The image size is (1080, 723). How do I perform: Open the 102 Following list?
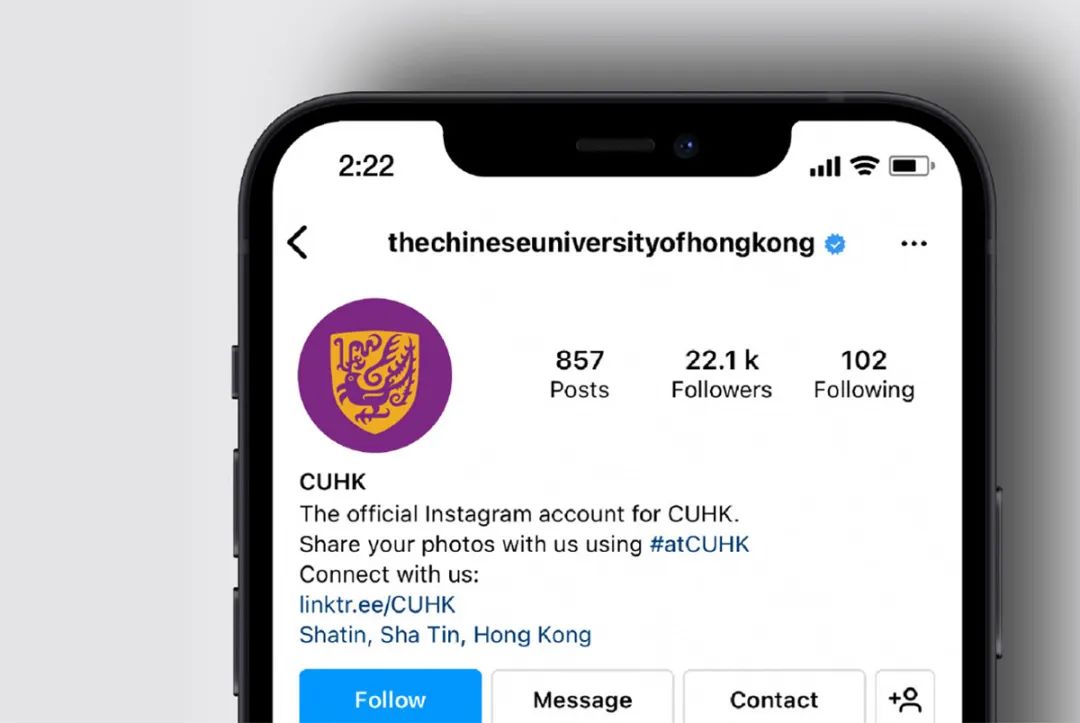click(x=864, y=374)
